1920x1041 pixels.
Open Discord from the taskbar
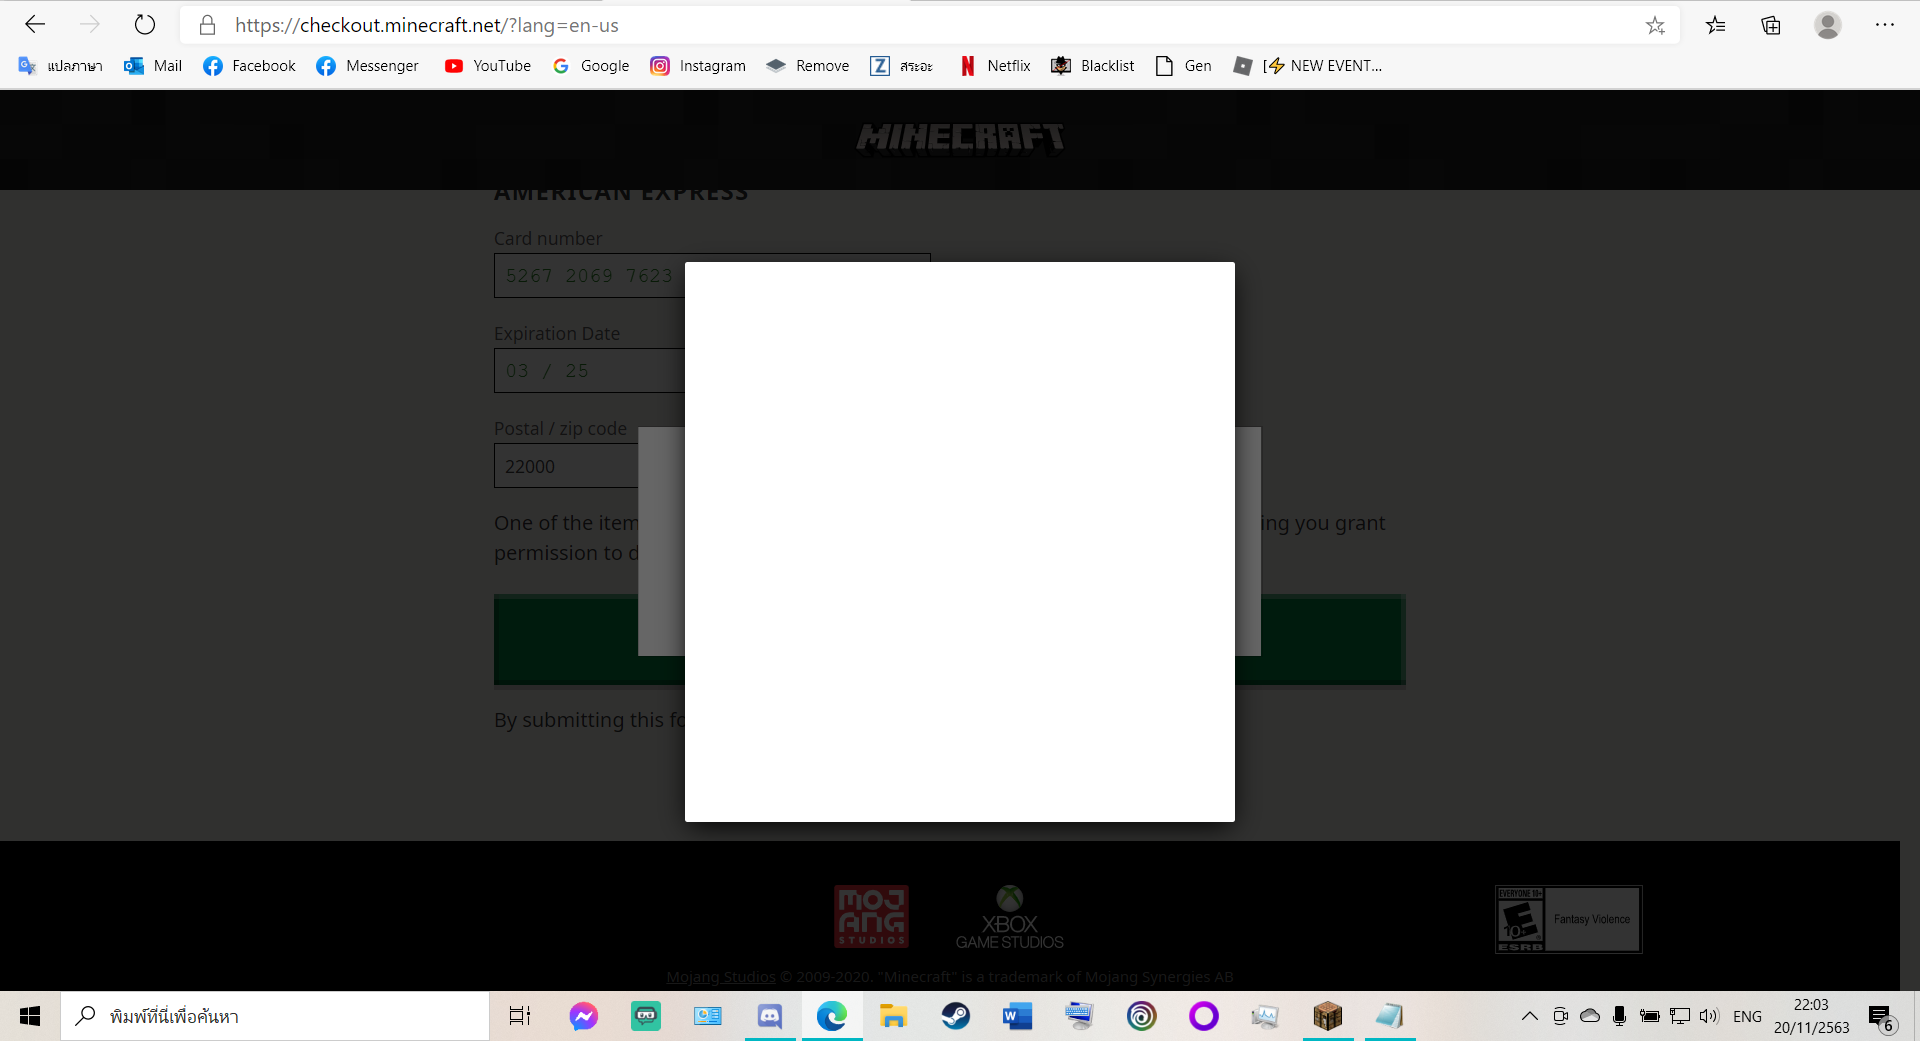770,1016
